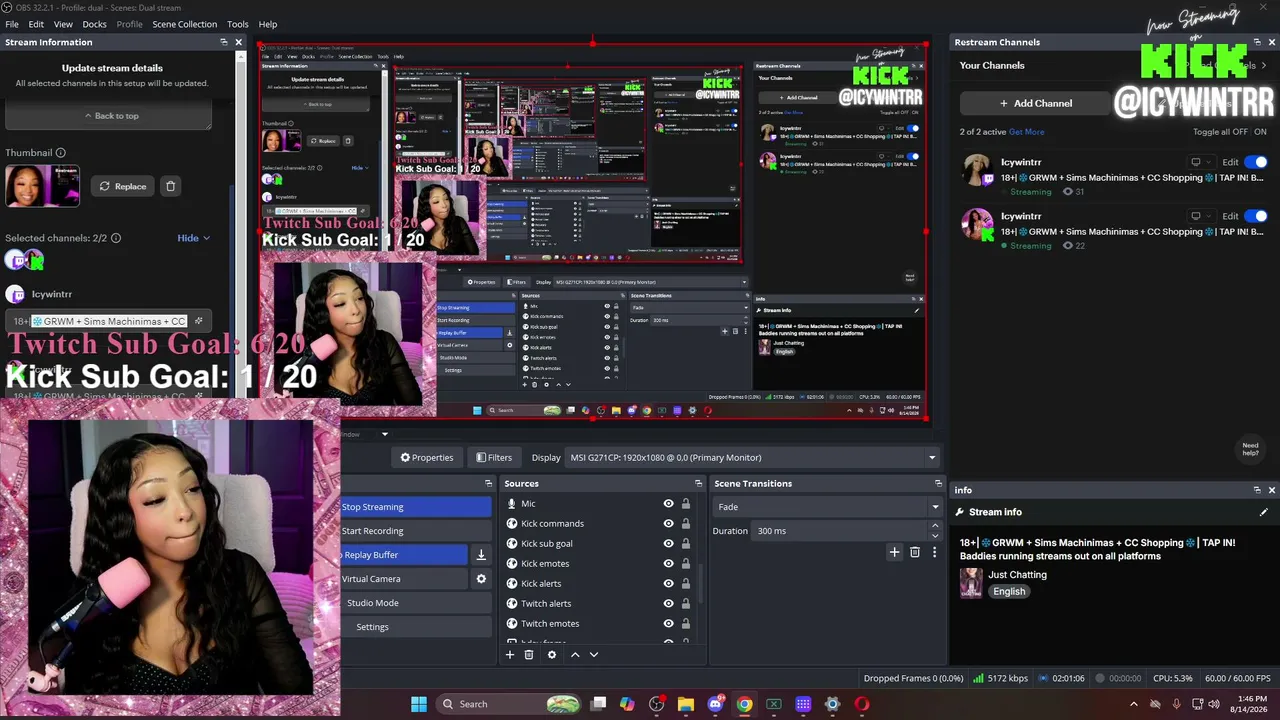This screenshot has height=720, width=1280.
Task: Pop out the Sources dock
Action: tap(698, 483)
